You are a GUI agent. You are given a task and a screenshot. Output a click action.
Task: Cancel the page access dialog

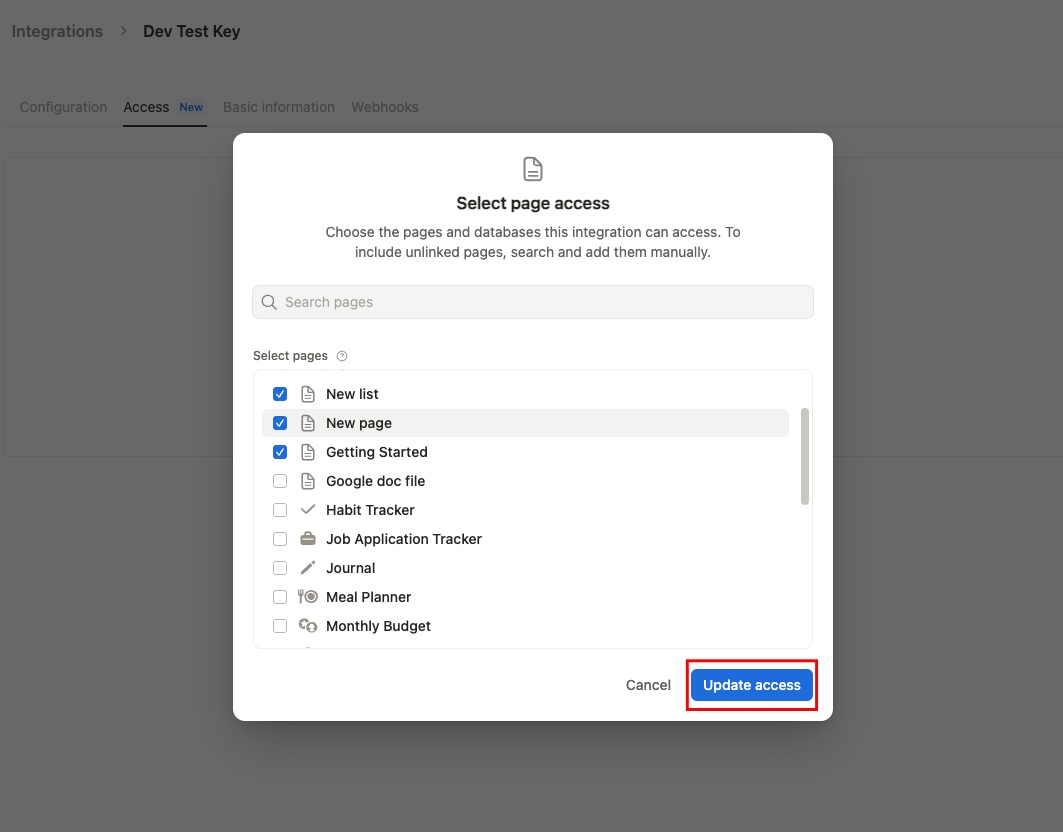648,684
